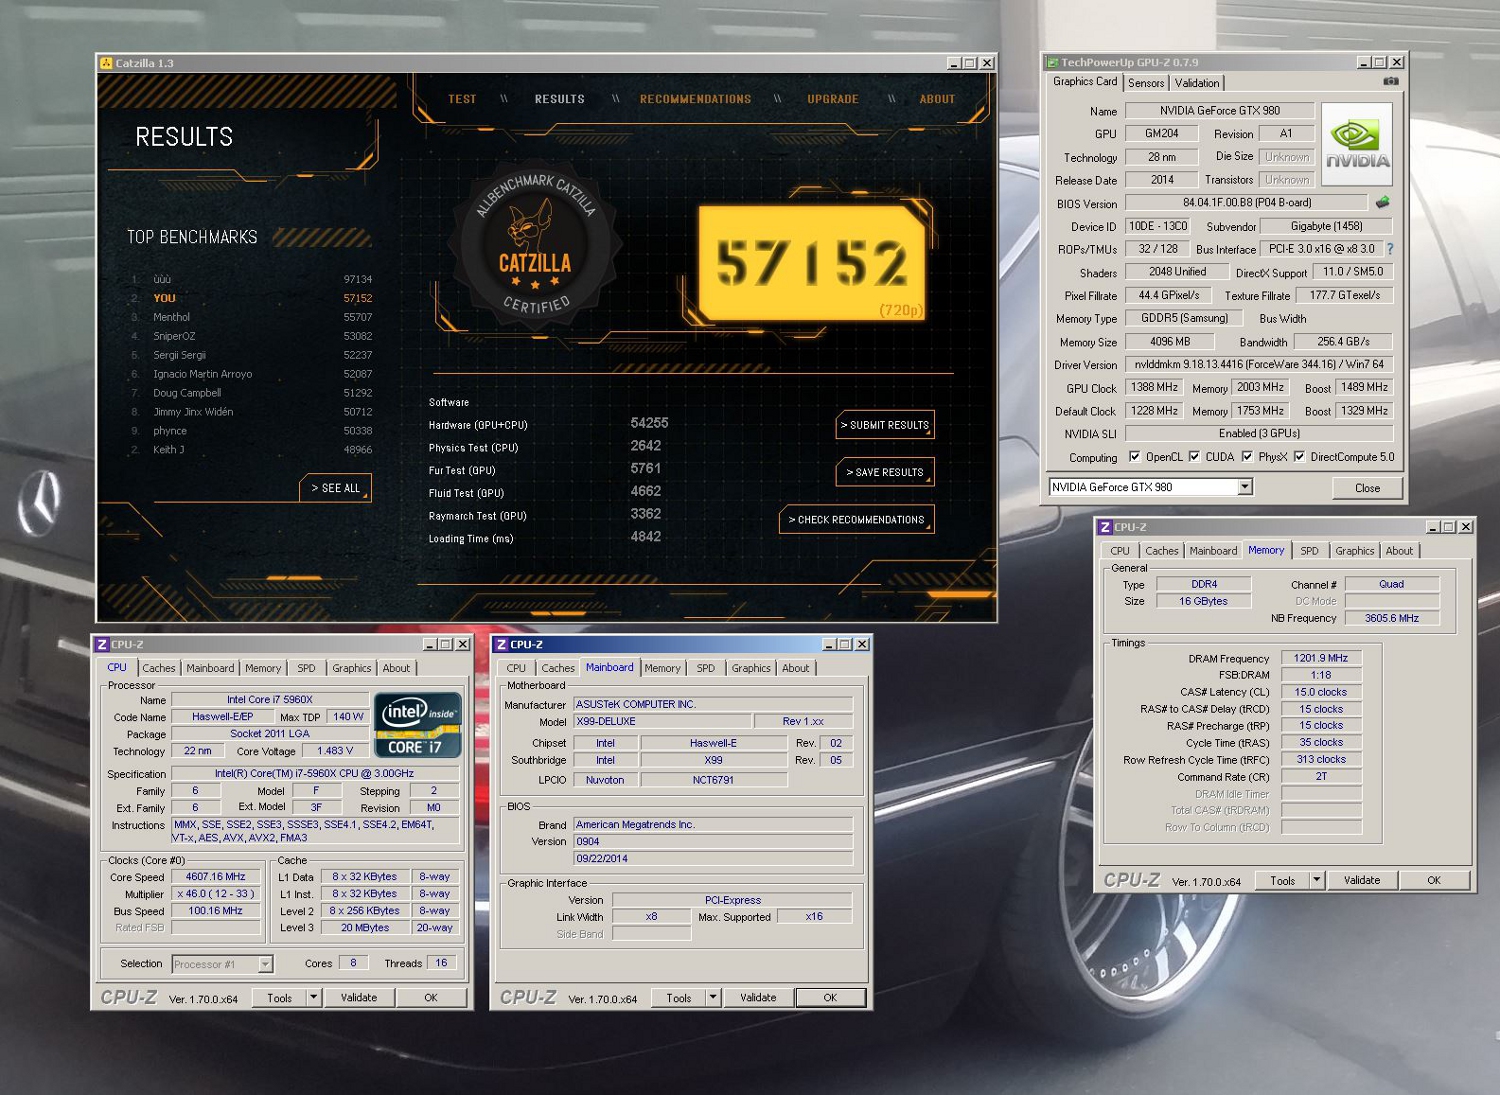
Task: Click the Close button in GPU-Z
Action: [1367, 488]
